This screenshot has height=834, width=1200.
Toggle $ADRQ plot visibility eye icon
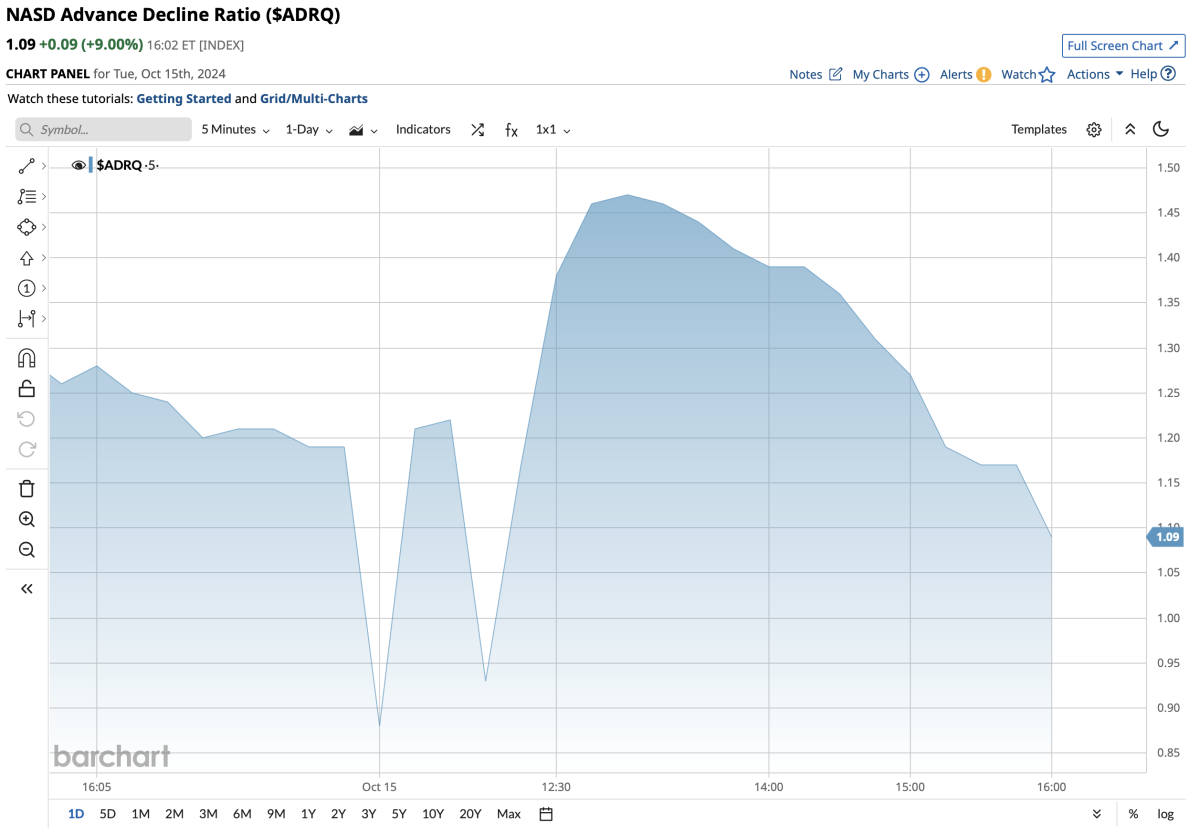[x=79, y=165]
